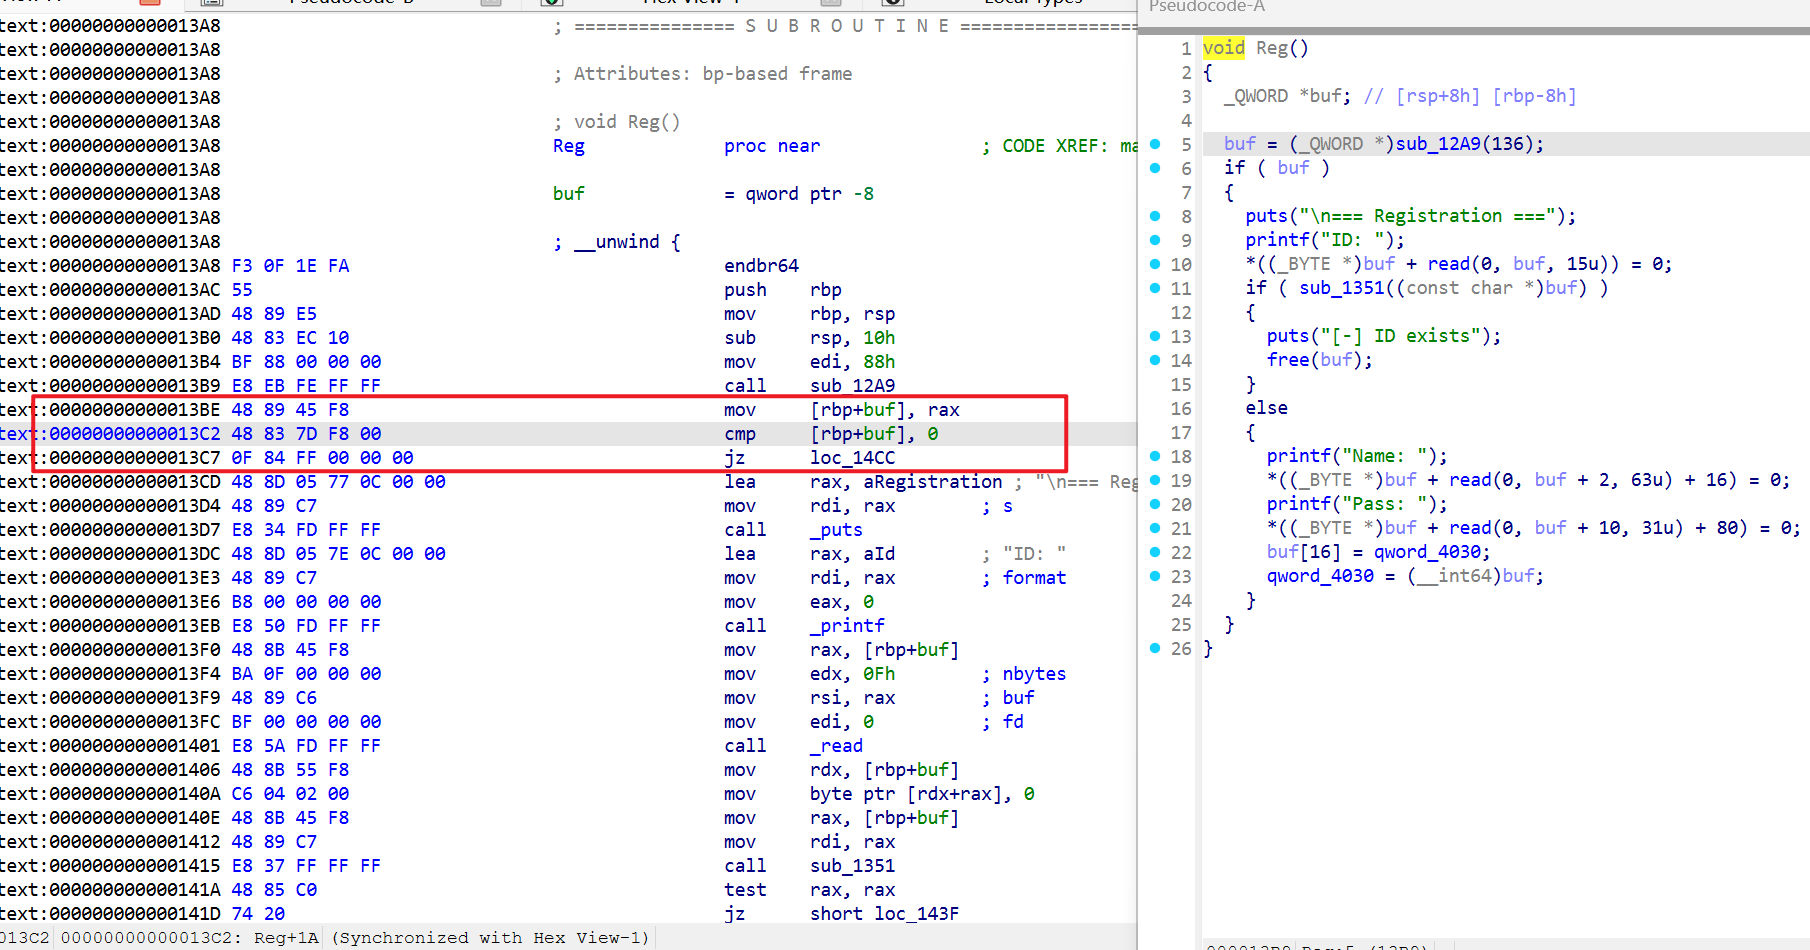Toggle breakpoint dot on pseudocode line 6

(x=1155, y=168)
